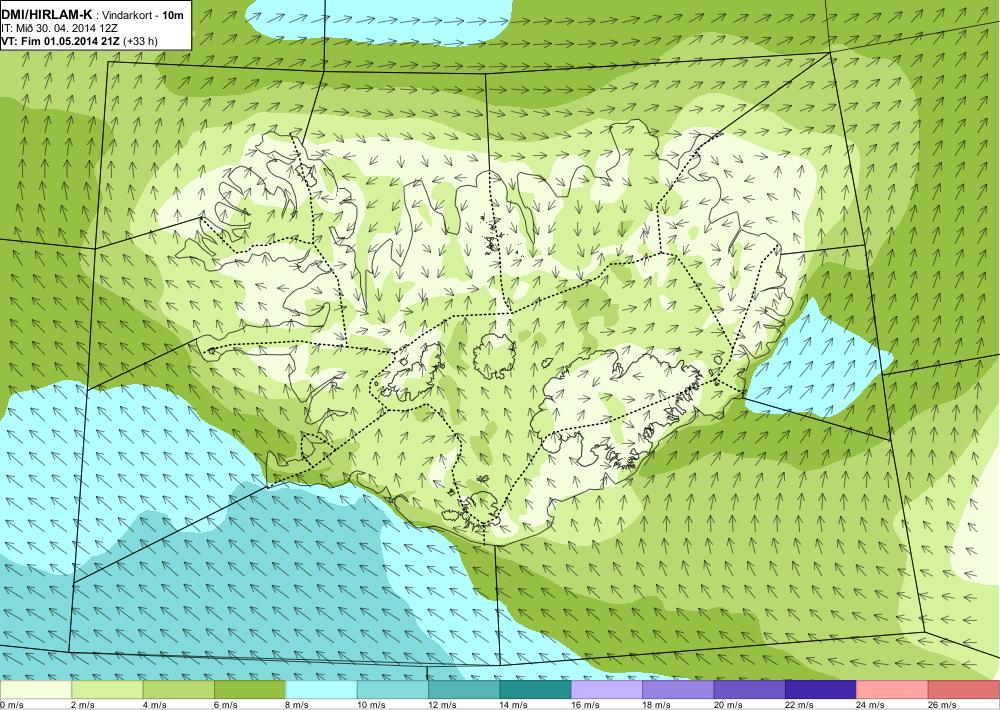Select the "VT: Fim 01.05.2014 21Z" valid time
The width and height of the screenshot is (1000, 710).
pyautogui.click(x=62, y=41)
